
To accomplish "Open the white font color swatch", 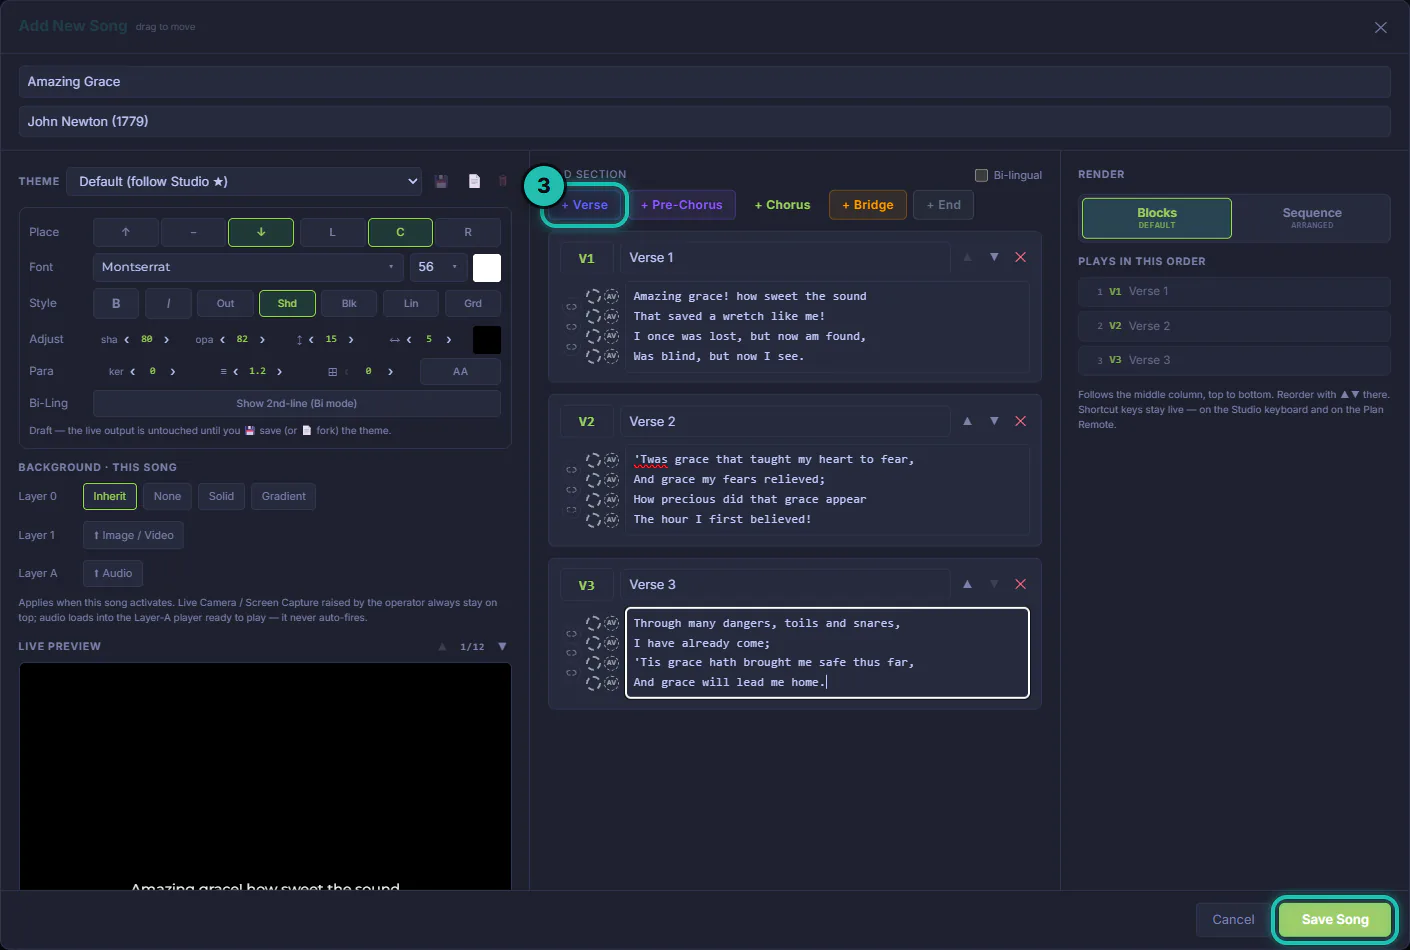I will point(487,267).
